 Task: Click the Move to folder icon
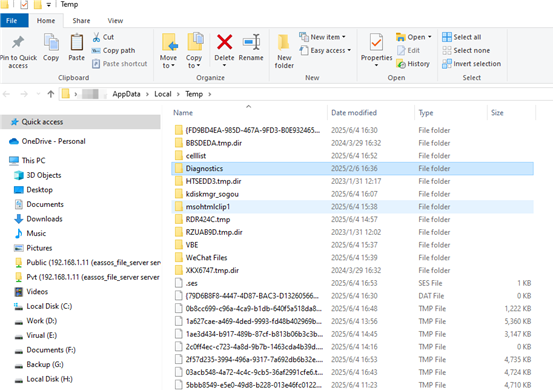pos(169,42)
